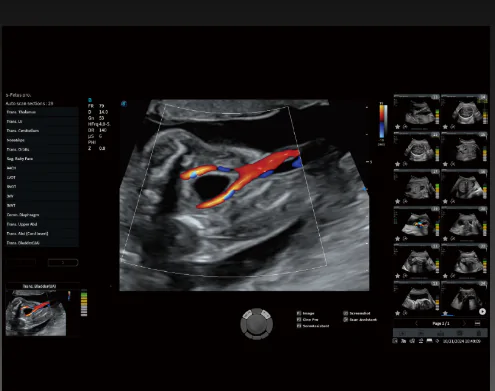Click the trackball center control
This screenshot has width=495, height=391.
(x=256, y=323)
